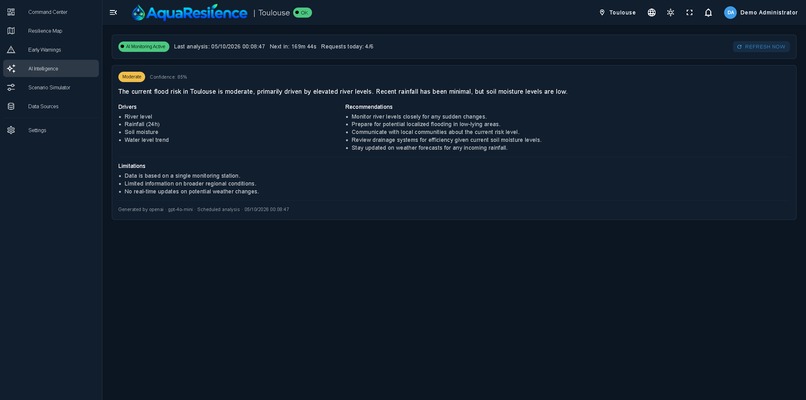Click the OK status badge
The width and height of the screenshot is (806, 400).
302,12
